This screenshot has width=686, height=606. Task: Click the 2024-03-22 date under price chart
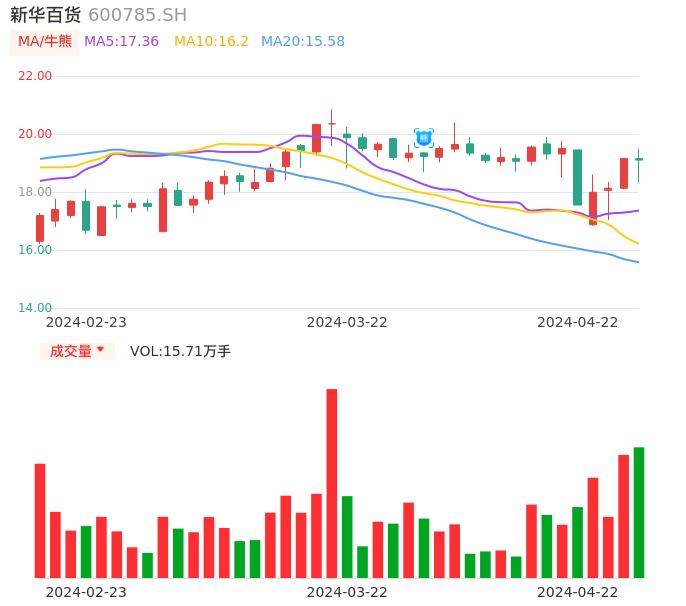click(347, 322)
